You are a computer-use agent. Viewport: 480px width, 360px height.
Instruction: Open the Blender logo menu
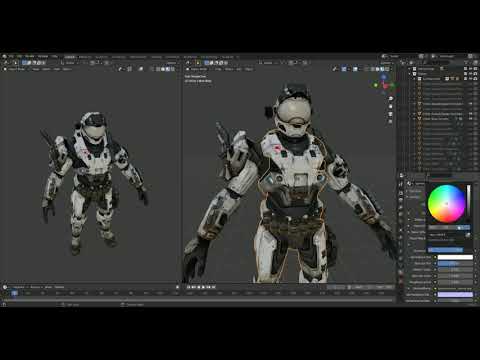(4, 56)
